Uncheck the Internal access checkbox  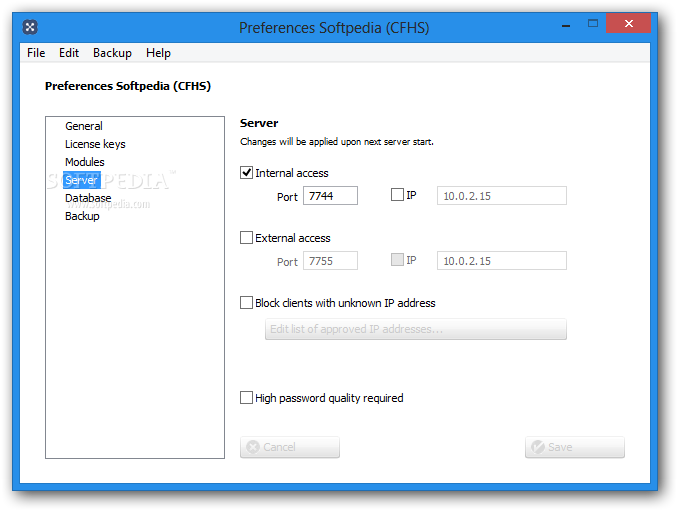coord(246,173)
